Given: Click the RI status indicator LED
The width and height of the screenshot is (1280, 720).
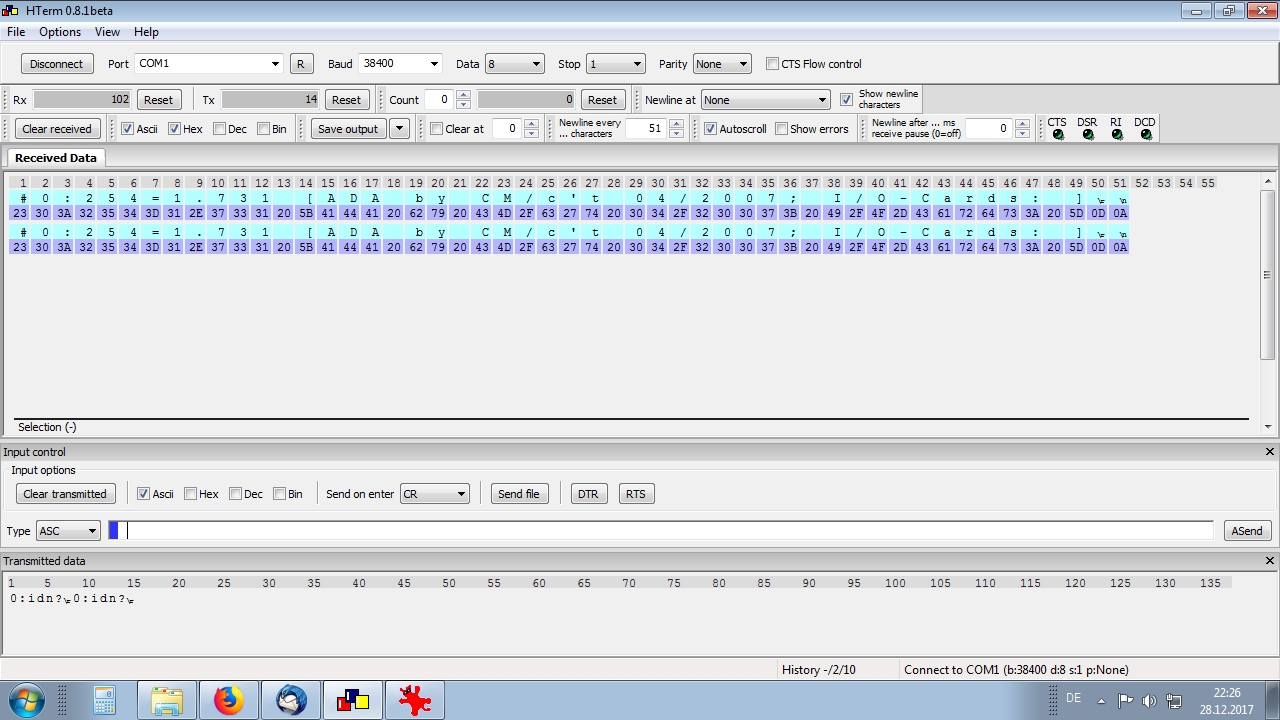Looking at the screenshot, I should 1116,135.
